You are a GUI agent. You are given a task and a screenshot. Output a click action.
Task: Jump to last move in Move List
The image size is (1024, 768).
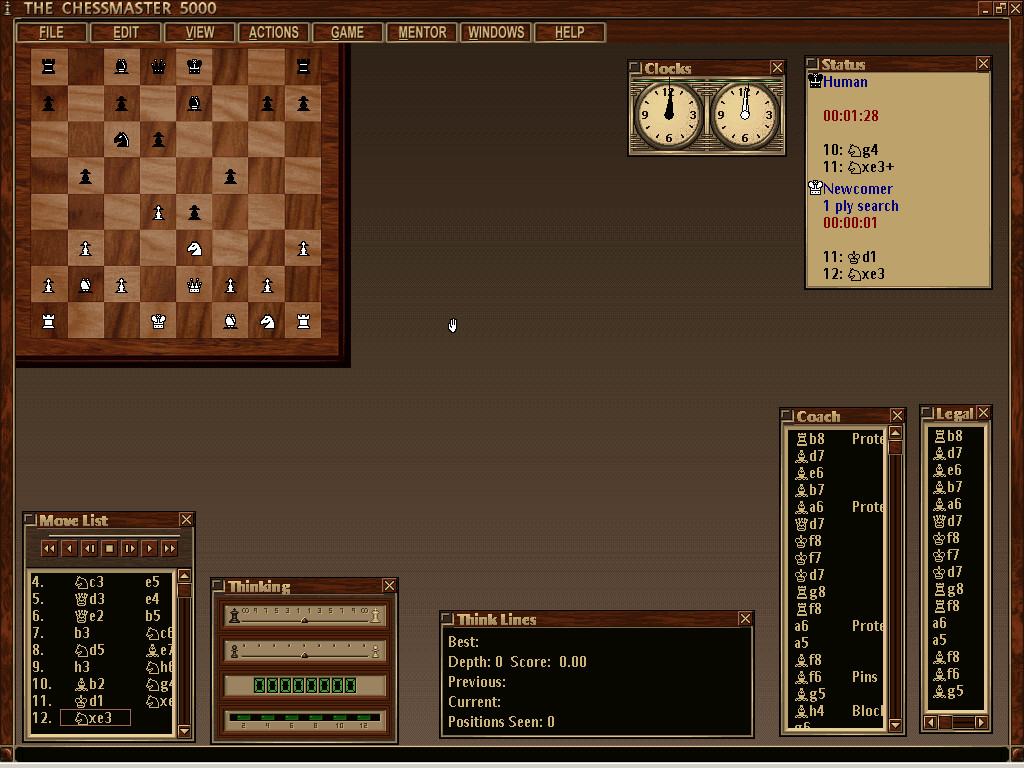pos(170,549)
